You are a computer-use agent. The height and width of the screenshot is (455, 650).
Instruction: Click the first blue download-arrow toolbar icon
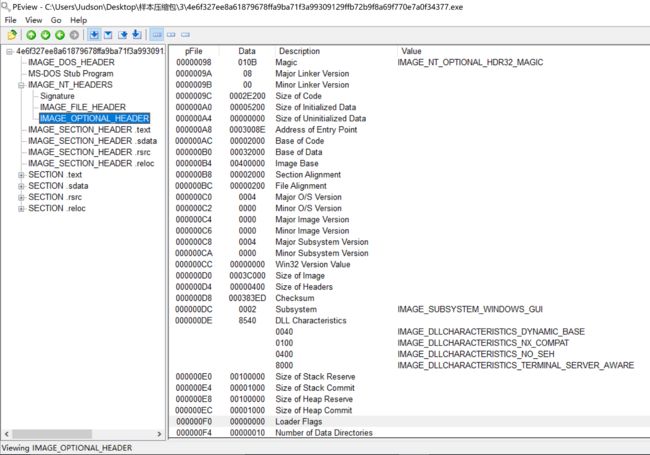(x=94, y=35)
